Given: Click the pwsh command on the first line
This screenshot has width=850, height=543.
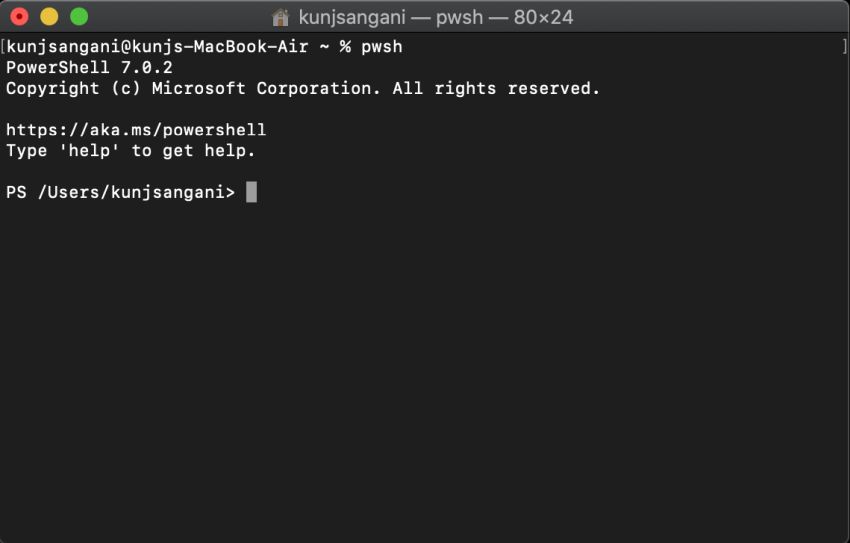Looking at the screenshot, I should tap(382, 47).
